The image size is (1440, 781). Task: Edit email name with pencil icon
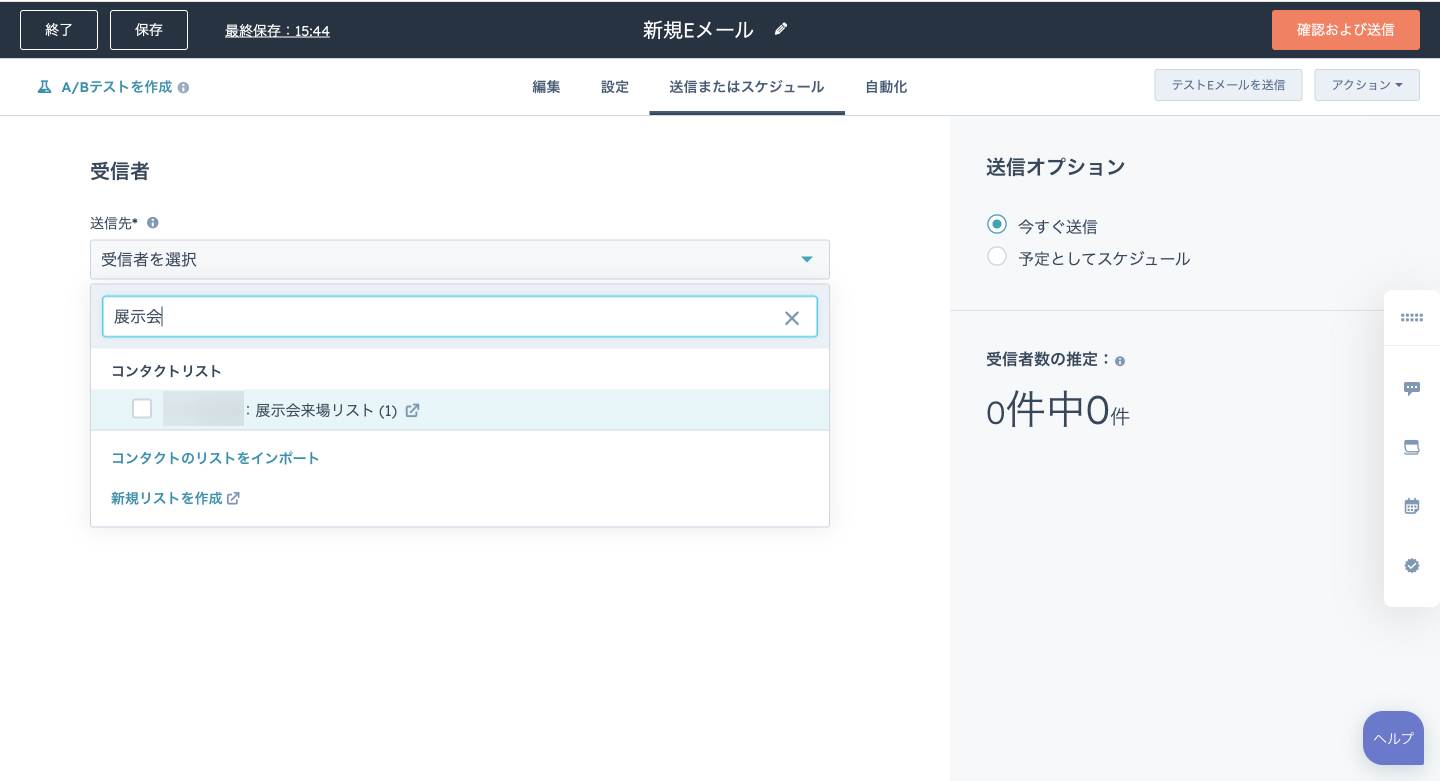click(781, 29)
